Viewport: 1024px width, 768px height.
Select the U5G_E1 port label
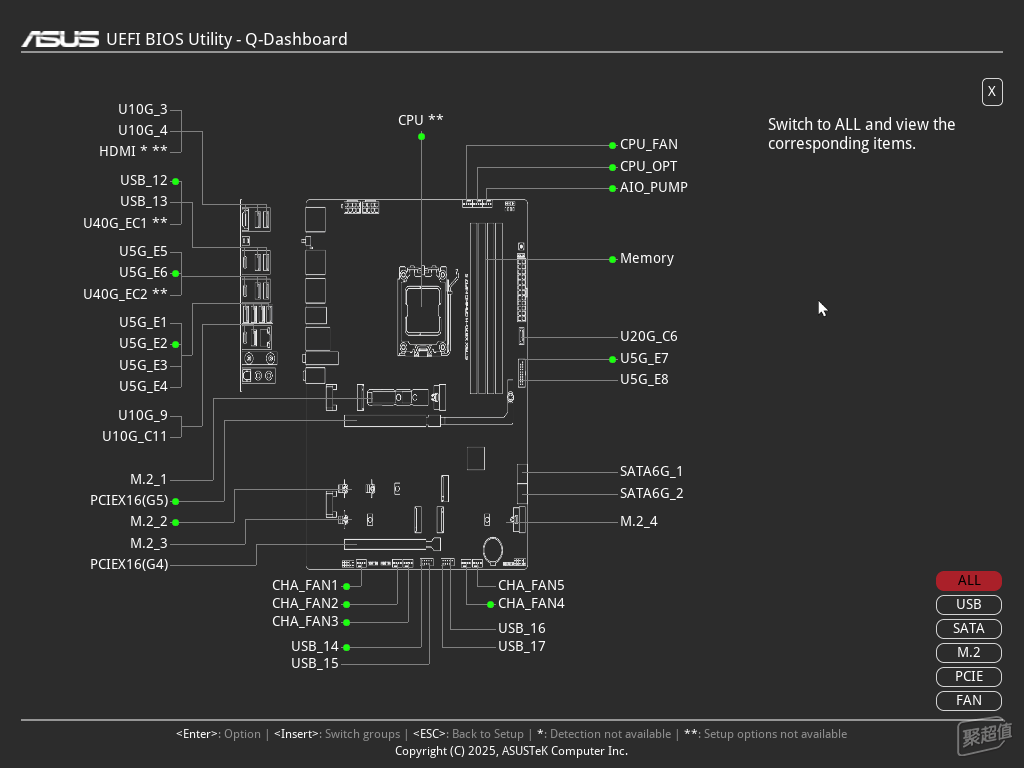143,323
